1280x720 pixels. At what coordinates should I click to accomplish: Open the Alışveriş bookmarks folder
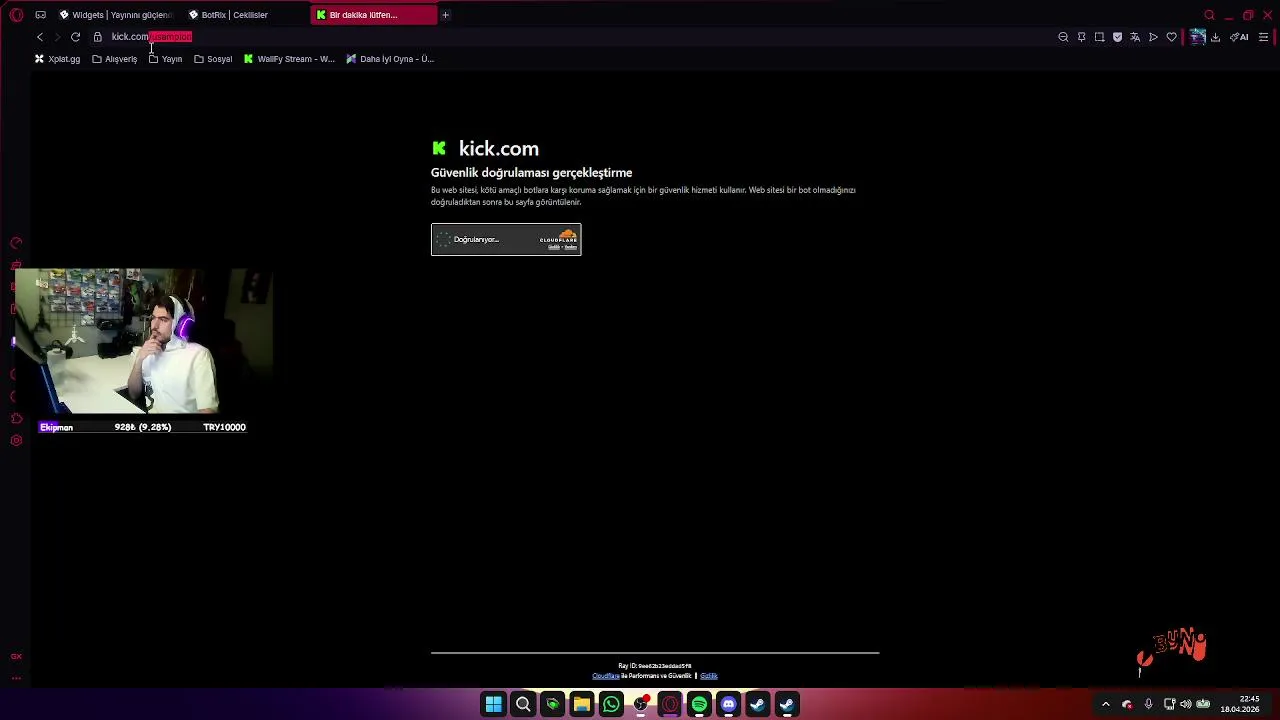pos(114,59)
